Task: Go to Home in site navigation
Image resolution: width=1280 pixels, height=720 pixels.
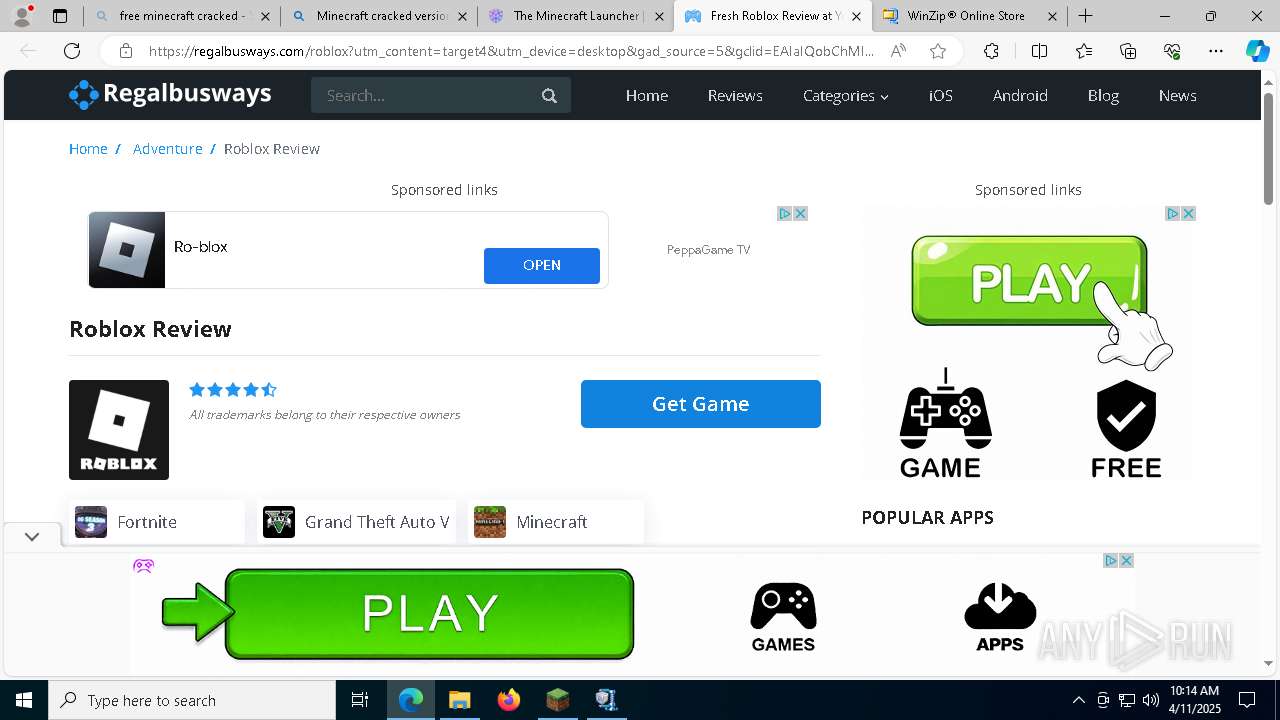Action: tap(647, 96)
